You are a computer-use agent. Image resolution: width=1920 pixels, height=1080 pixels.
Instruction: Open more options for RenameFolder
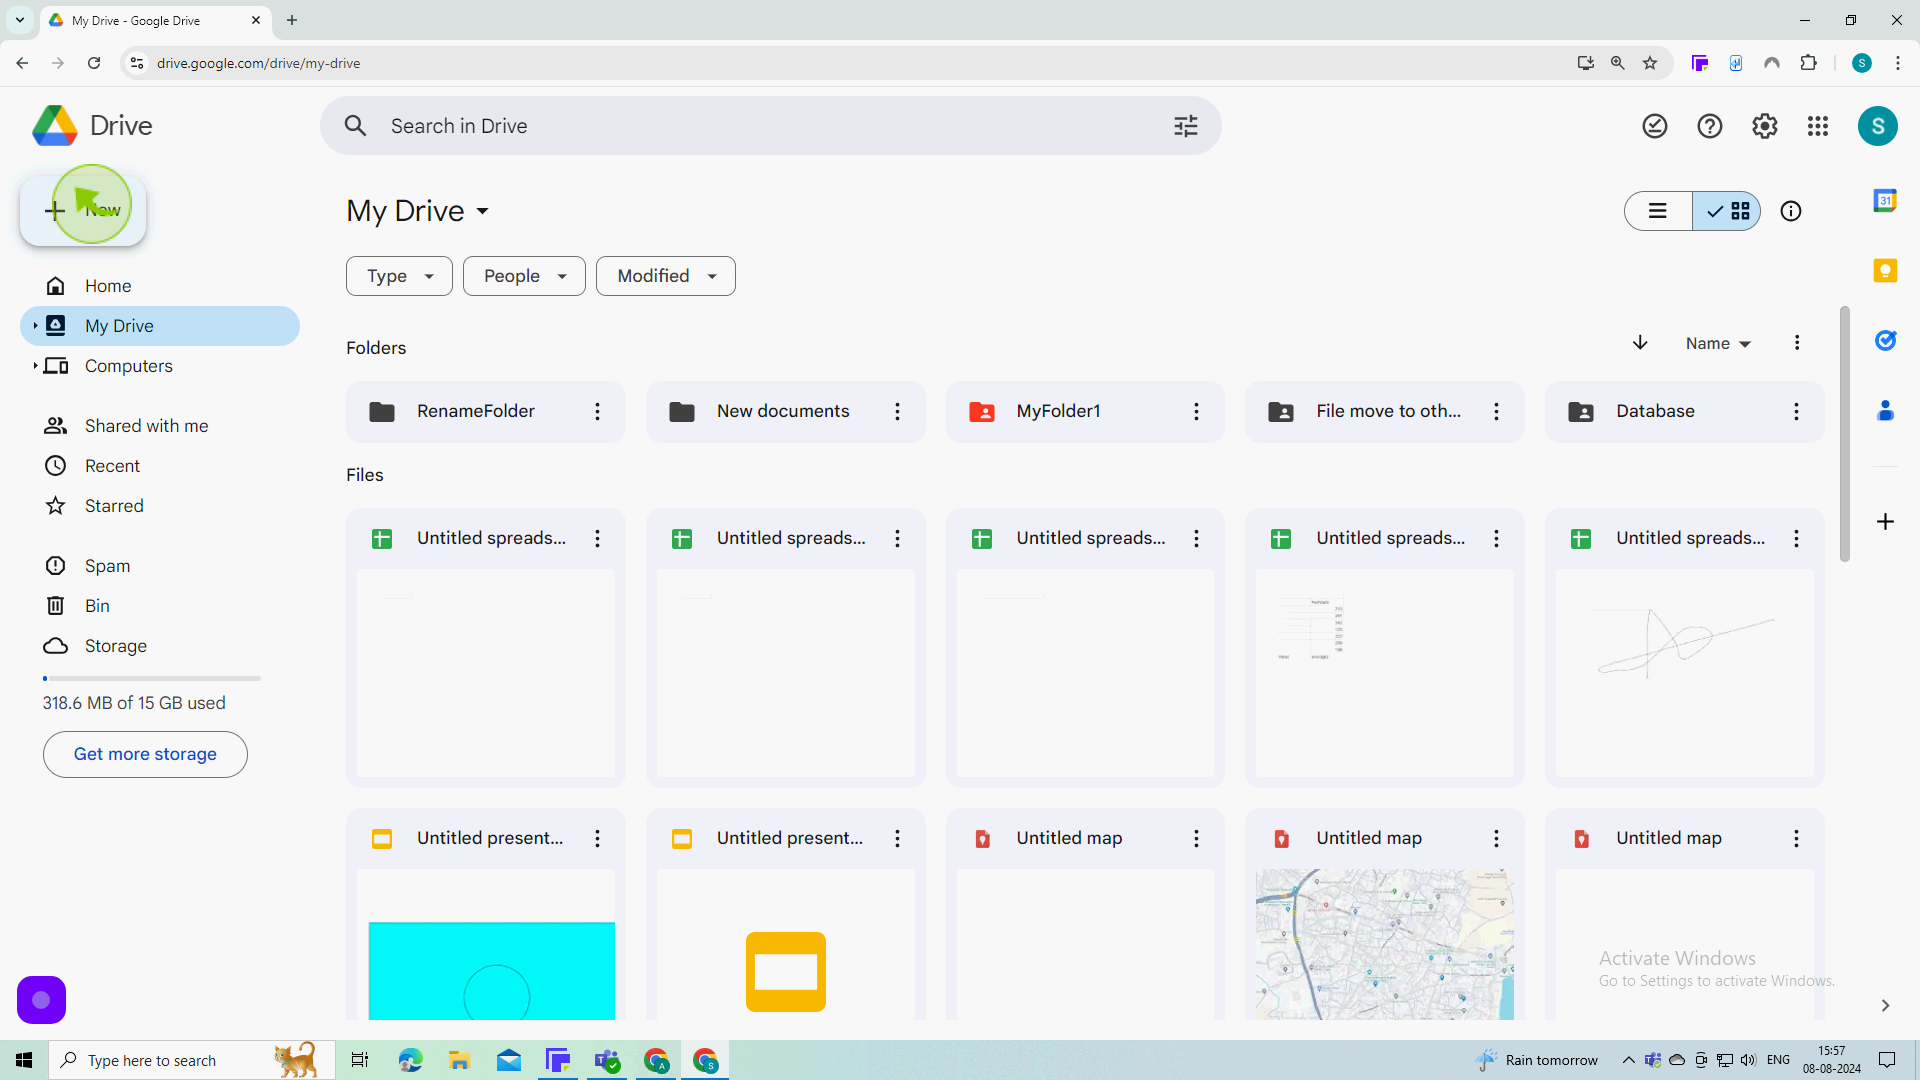597,411
